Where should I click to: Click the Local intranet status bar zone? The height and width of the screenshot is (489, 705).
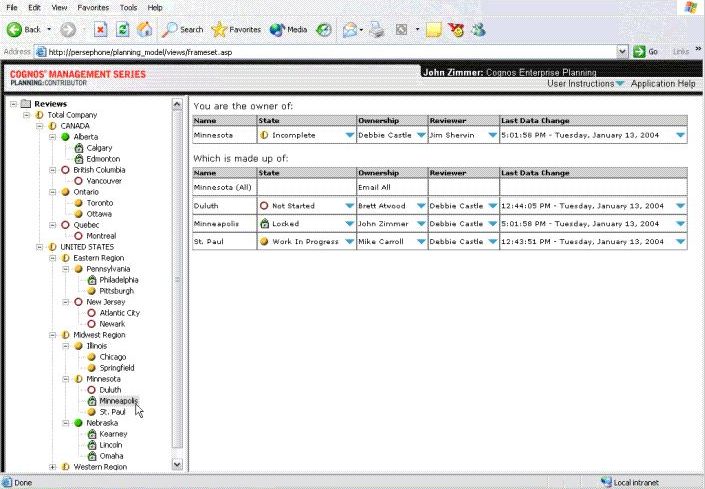[629, 483]
